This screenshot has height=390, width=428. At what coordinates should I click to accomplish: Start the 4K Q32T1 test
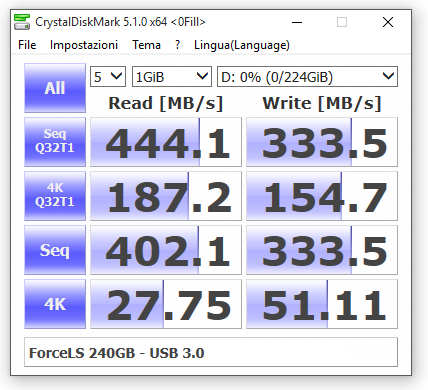point(55,196)
